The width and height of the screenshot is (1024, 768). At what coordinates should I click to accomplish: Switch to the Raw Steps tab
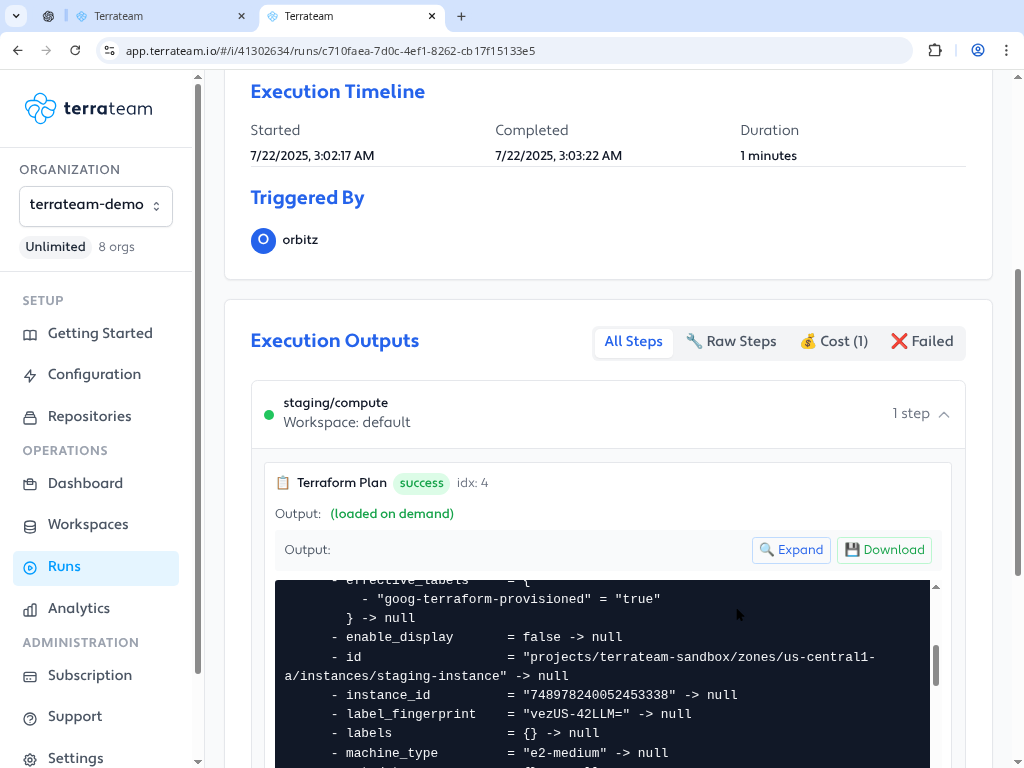coord(731,342)
